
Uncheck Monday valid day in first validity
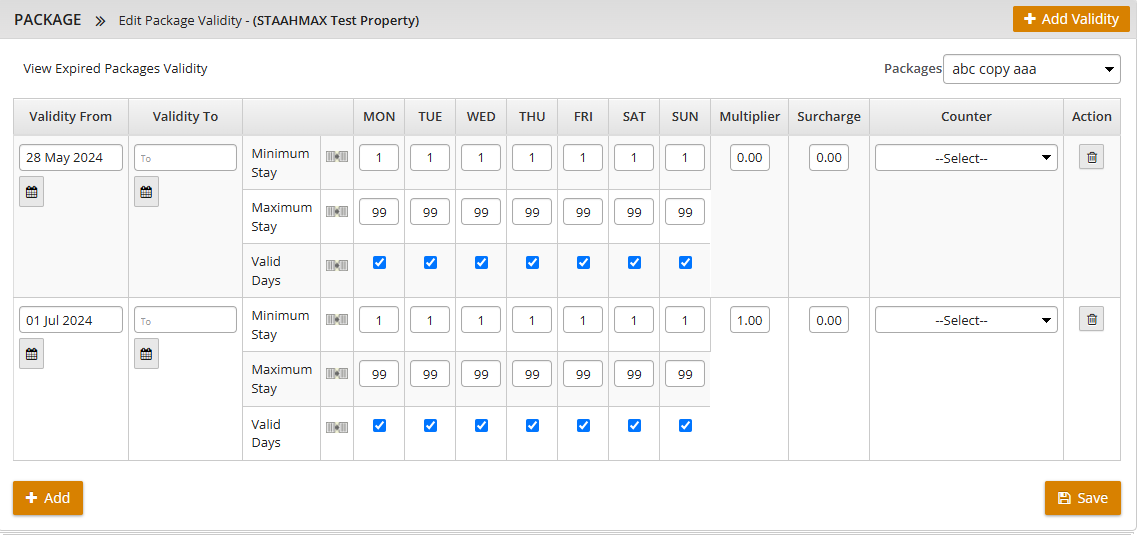pyautogui.click(x=379, y=263)
